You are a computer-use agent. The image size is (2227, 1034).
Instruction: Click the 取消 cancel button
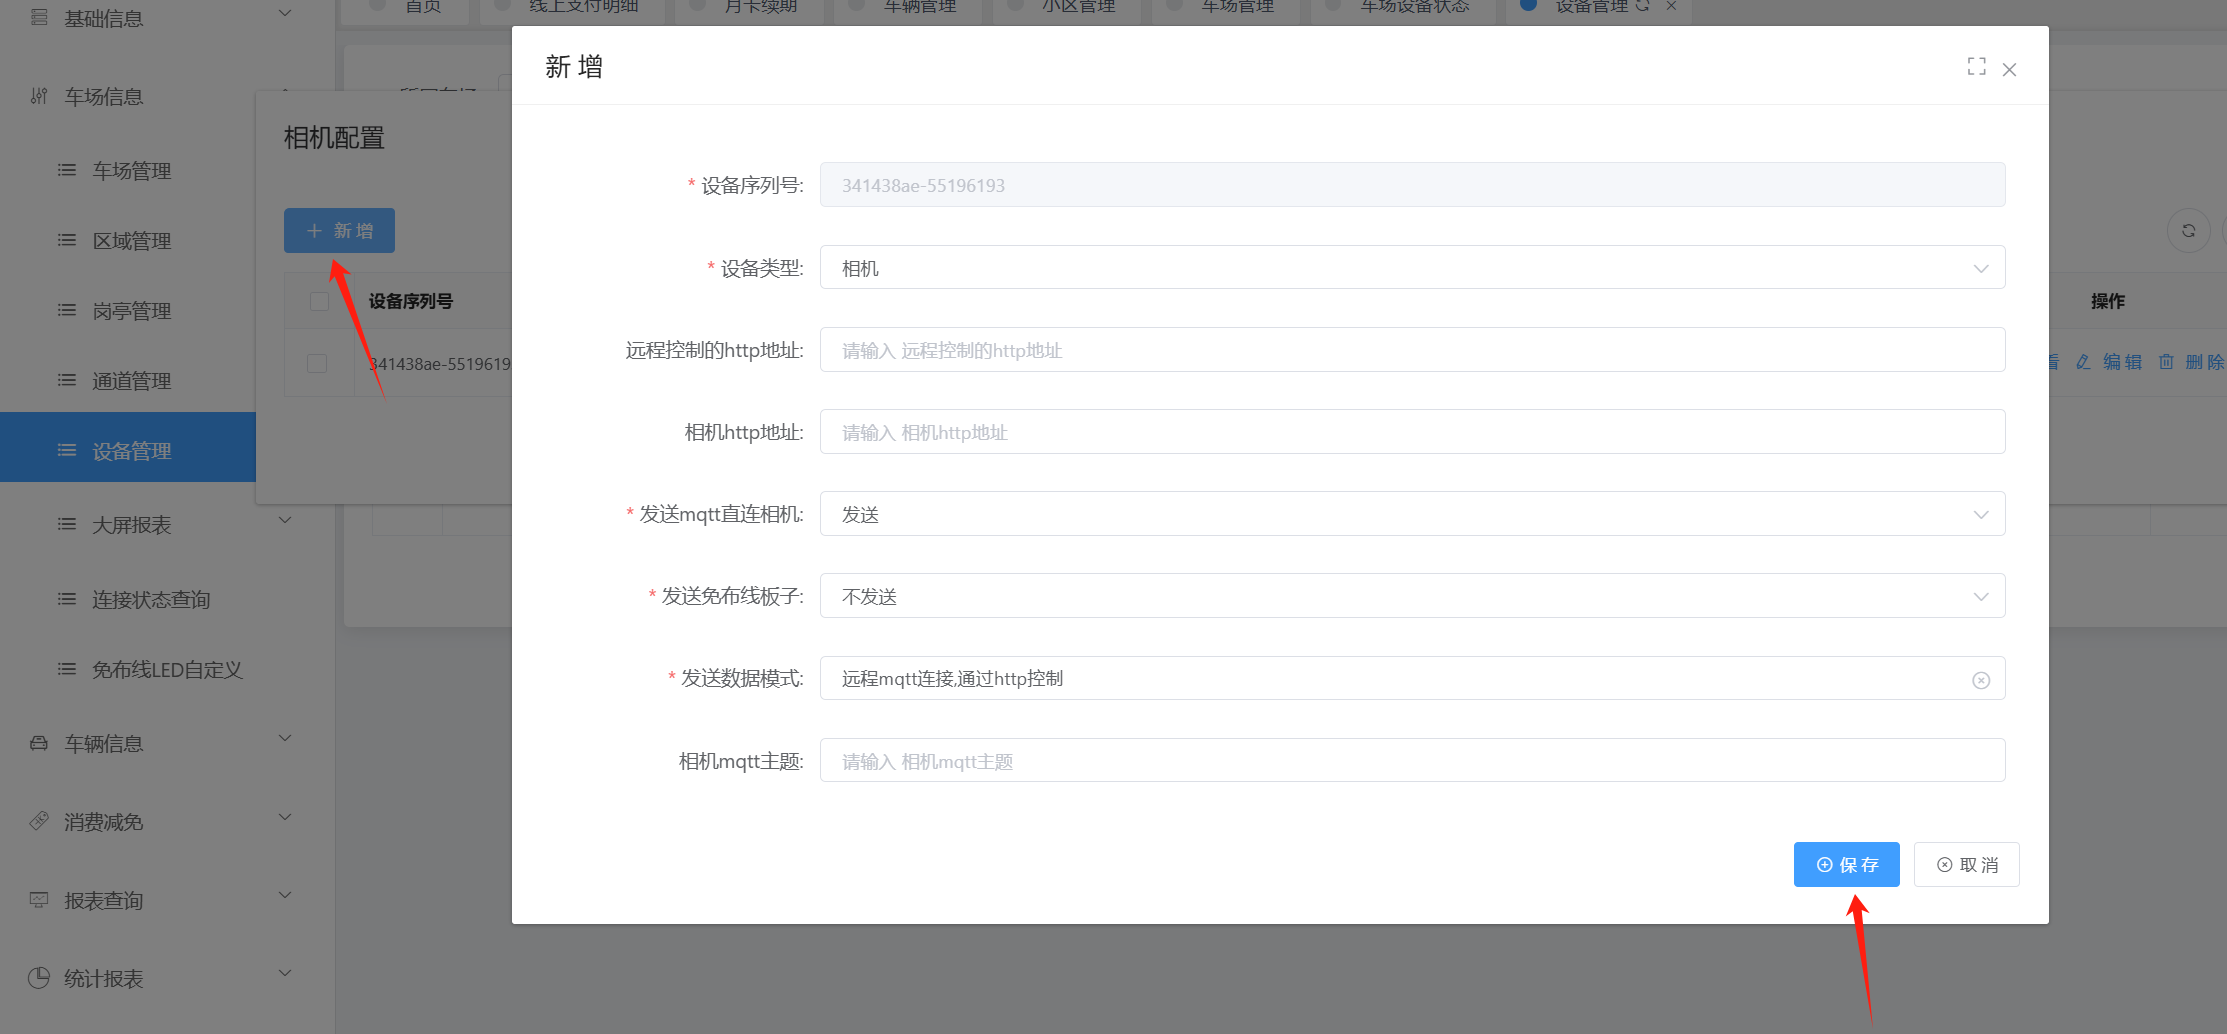click(x=1966, y=864)
